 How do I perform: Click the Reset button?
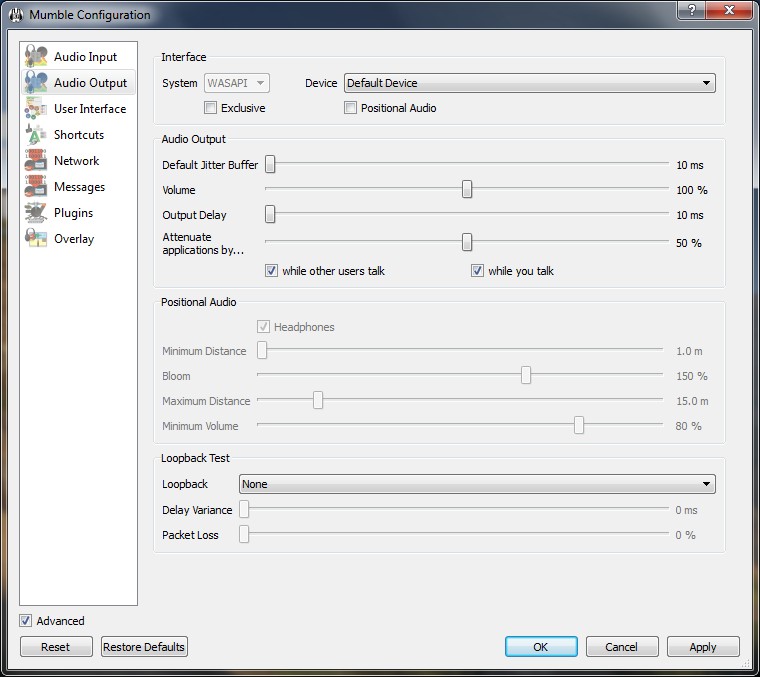click(56, 646)
